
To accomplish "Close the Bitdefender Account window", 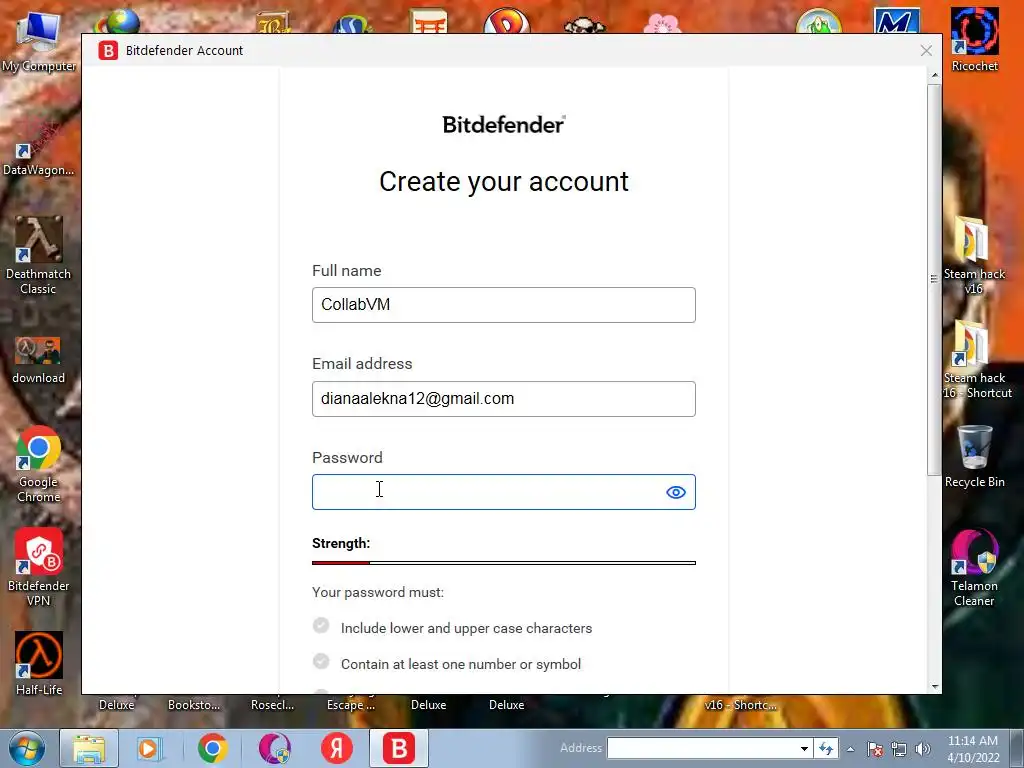I will pyautogui.click(x=926, y=50).
